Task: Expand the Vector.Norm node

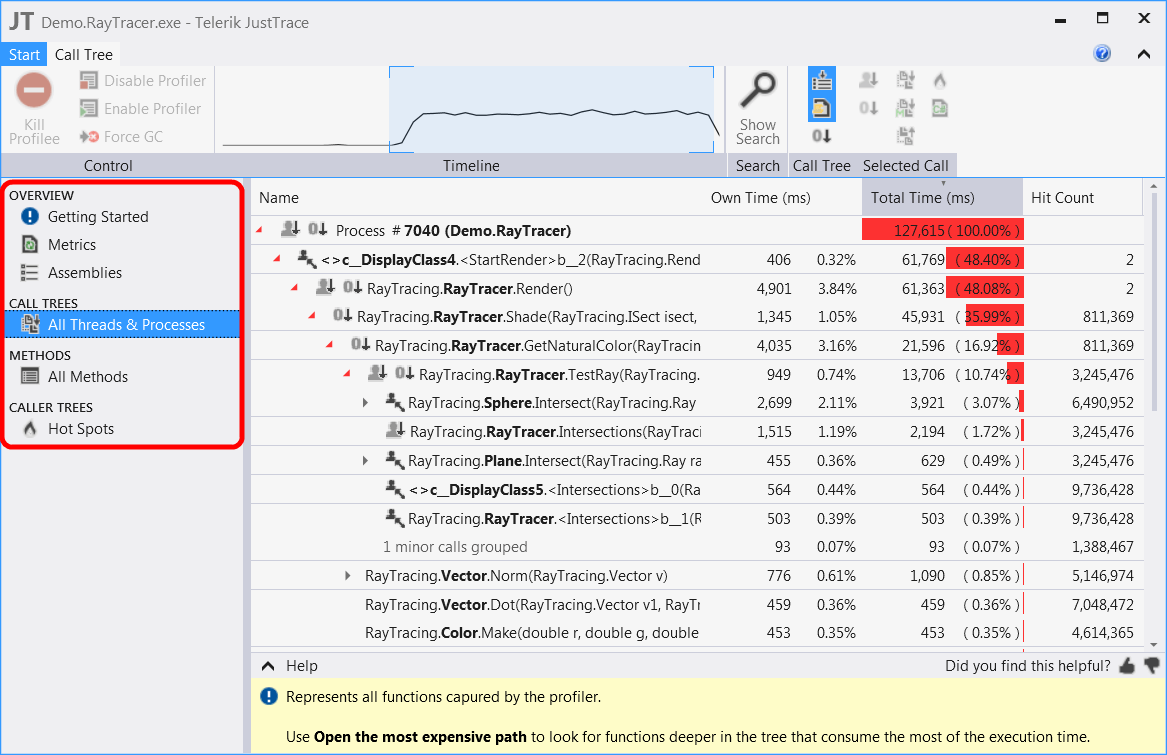Action: [x=348, y=576]
